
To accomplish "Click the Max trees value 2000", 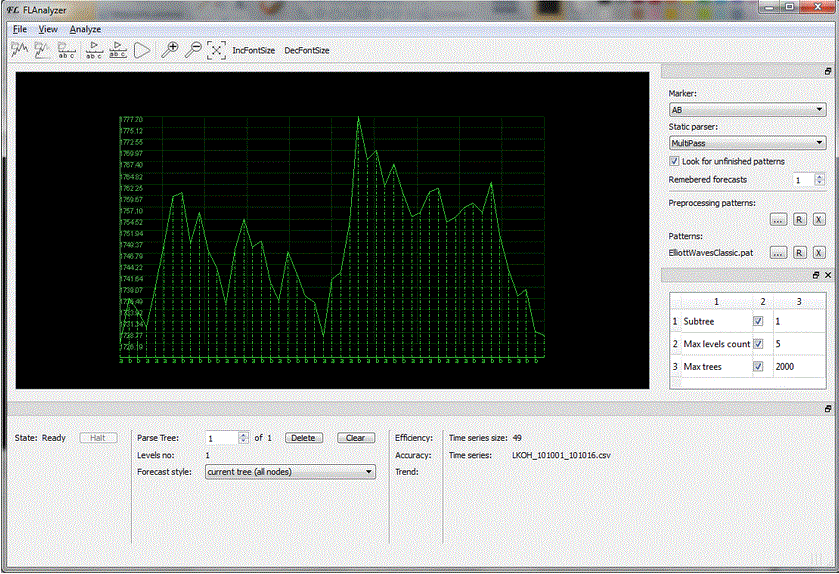I will [x=799, y=366].
